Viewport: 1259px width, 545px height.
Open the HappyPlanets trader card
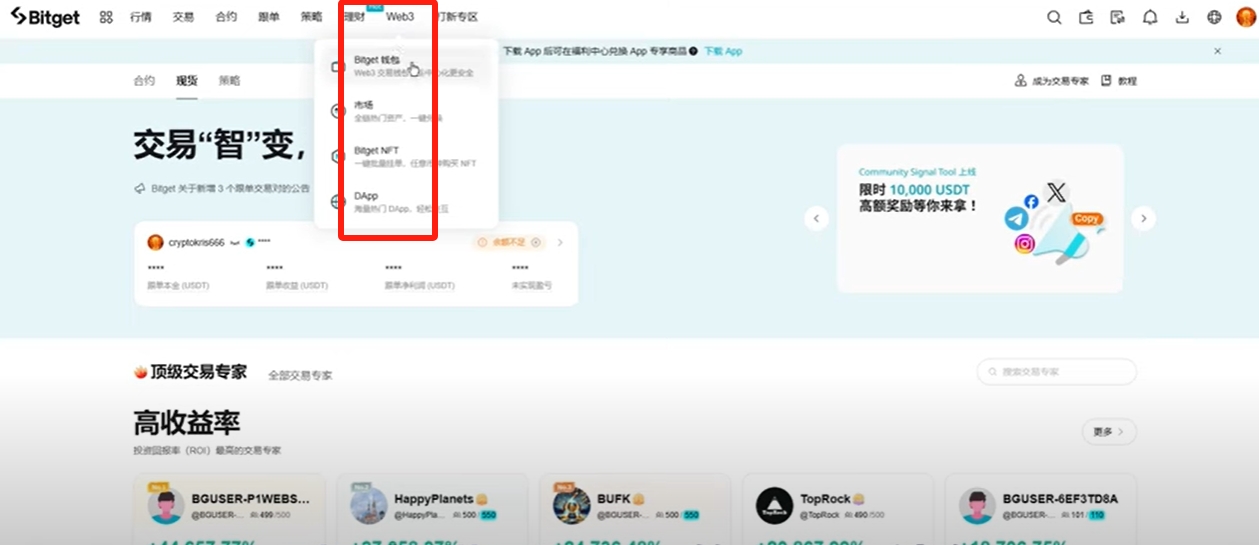coord(432,510)
